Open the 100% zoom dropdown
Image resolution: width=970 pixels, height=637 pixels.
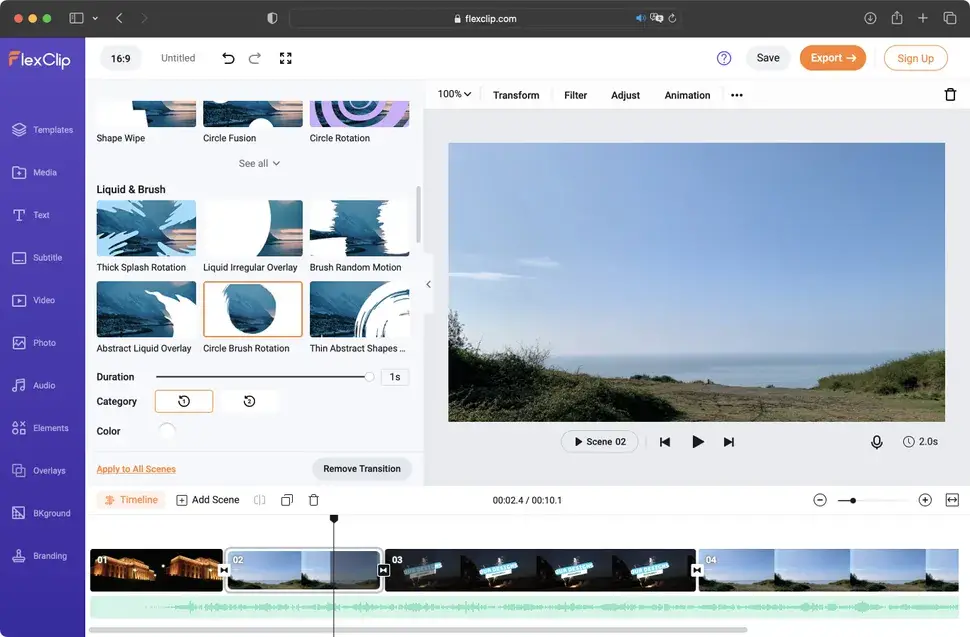click(454, 95)
